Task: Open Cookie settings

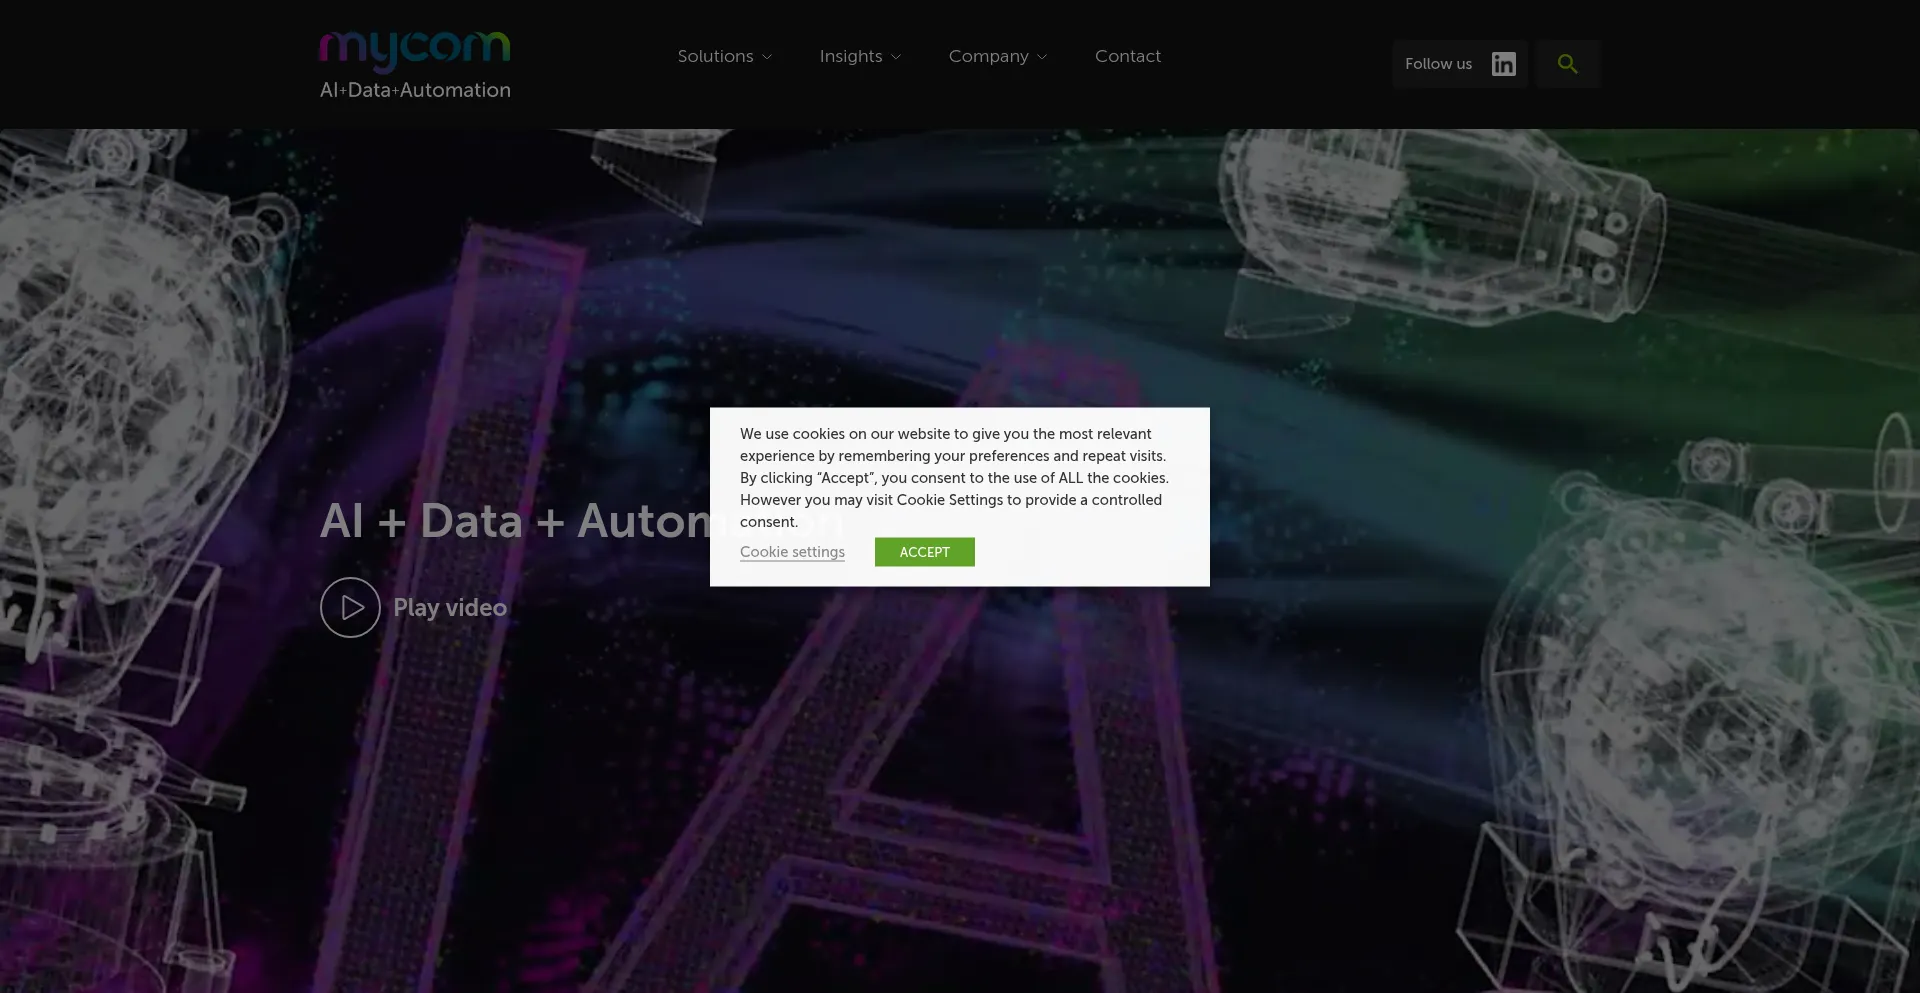Action: tap(792, 552)
